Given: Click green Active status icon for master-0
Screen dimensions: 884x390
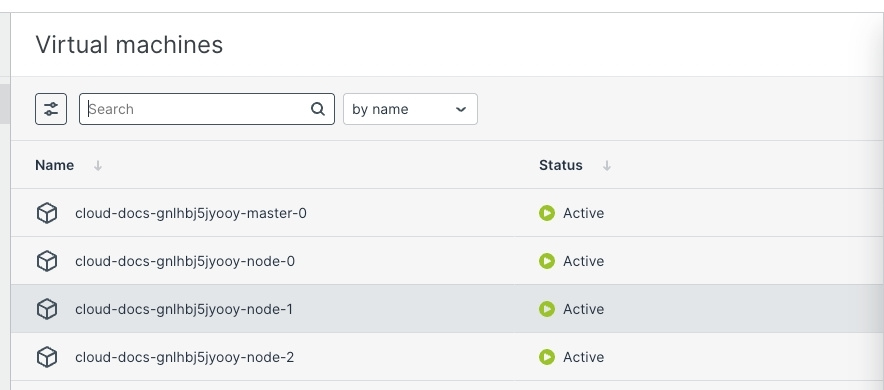Looking at the screenshot, I should [547, 213].
